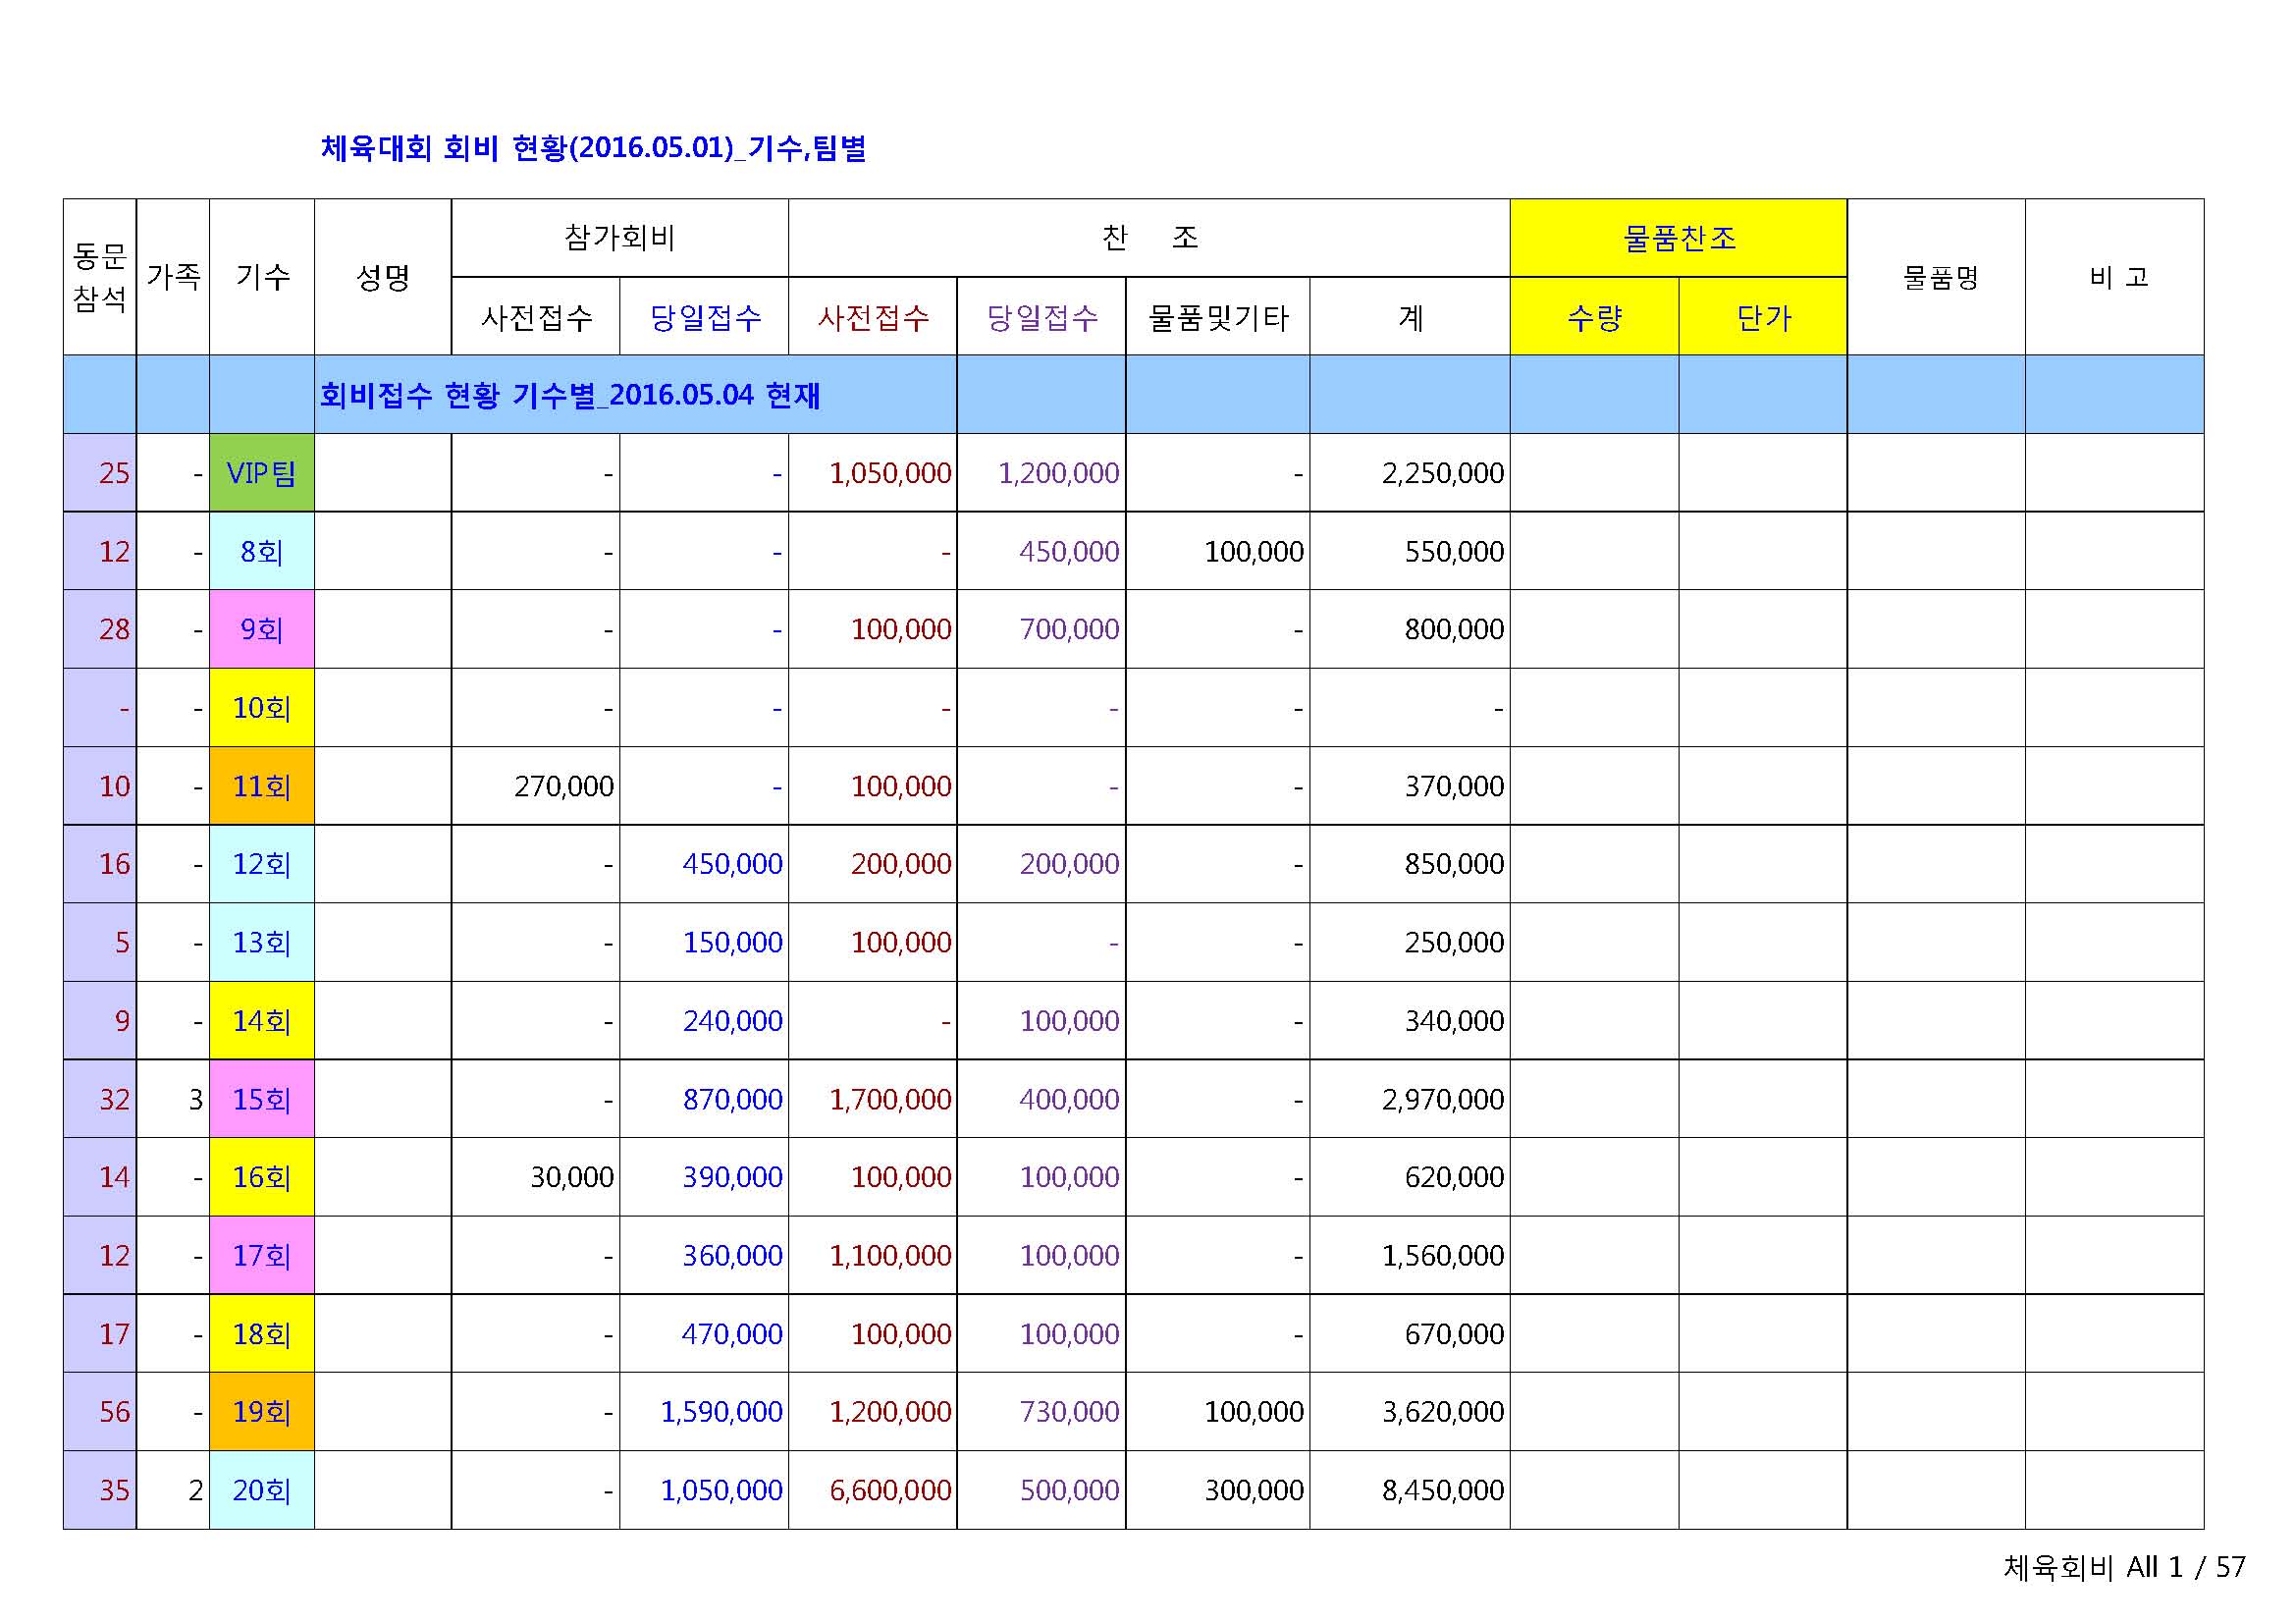Image resolution: width=2296 pixels, height=1624 pixels.
Task: Select the yellow 18회 cell
Action: (x=262, y=1334)
